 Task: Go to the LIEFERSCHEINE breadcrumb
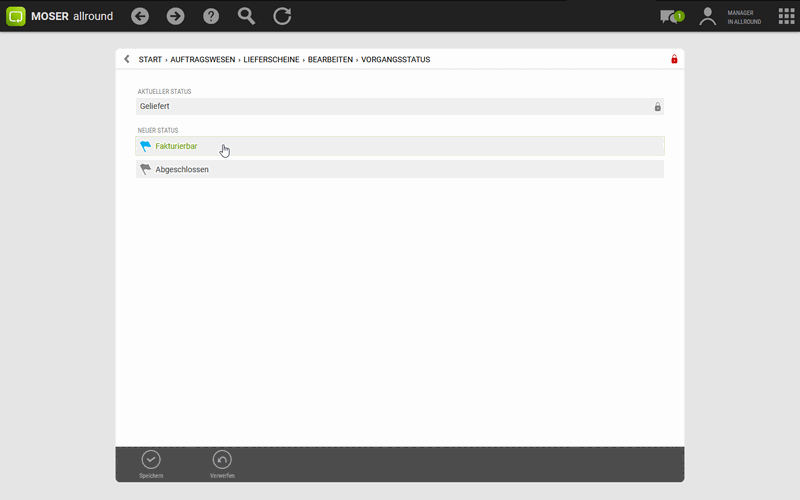point(271,60)
